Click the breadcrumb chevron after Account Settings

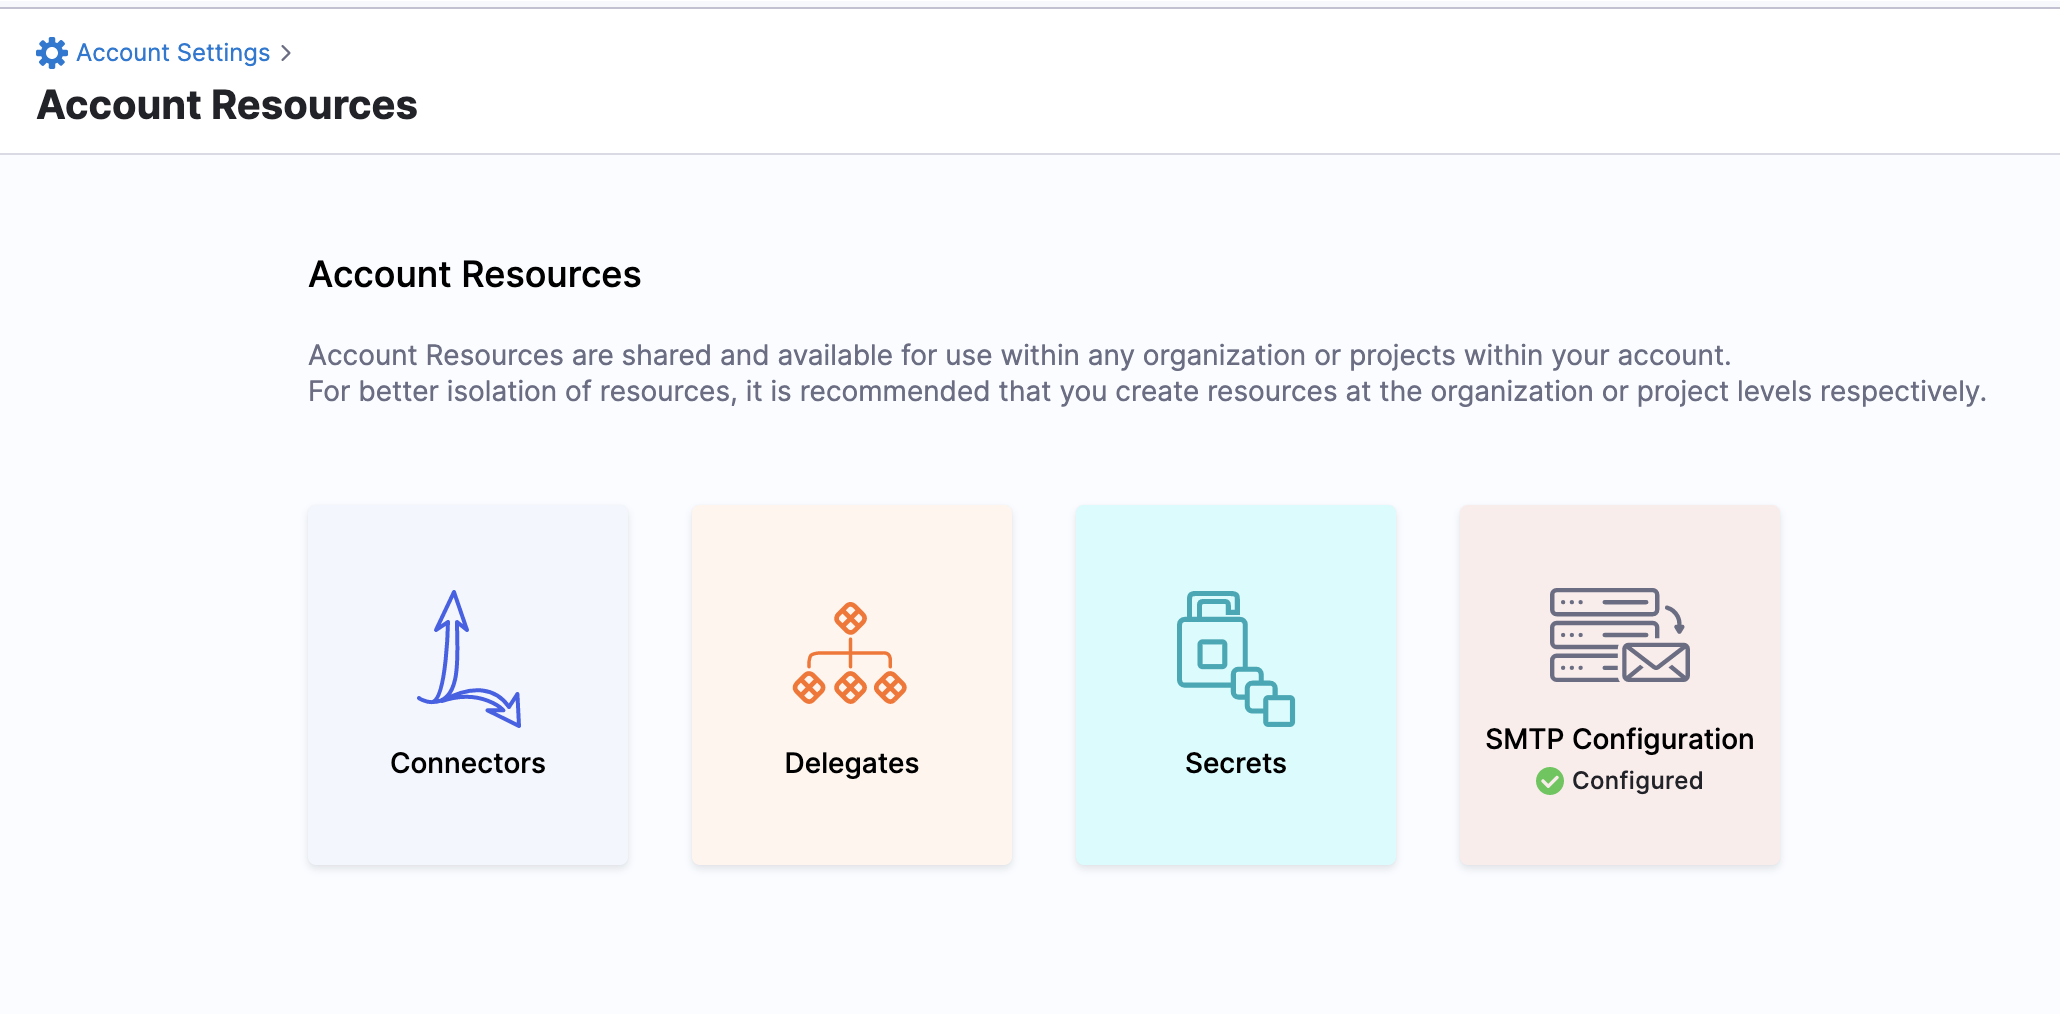pyautogui.click(x=286, y=53)
